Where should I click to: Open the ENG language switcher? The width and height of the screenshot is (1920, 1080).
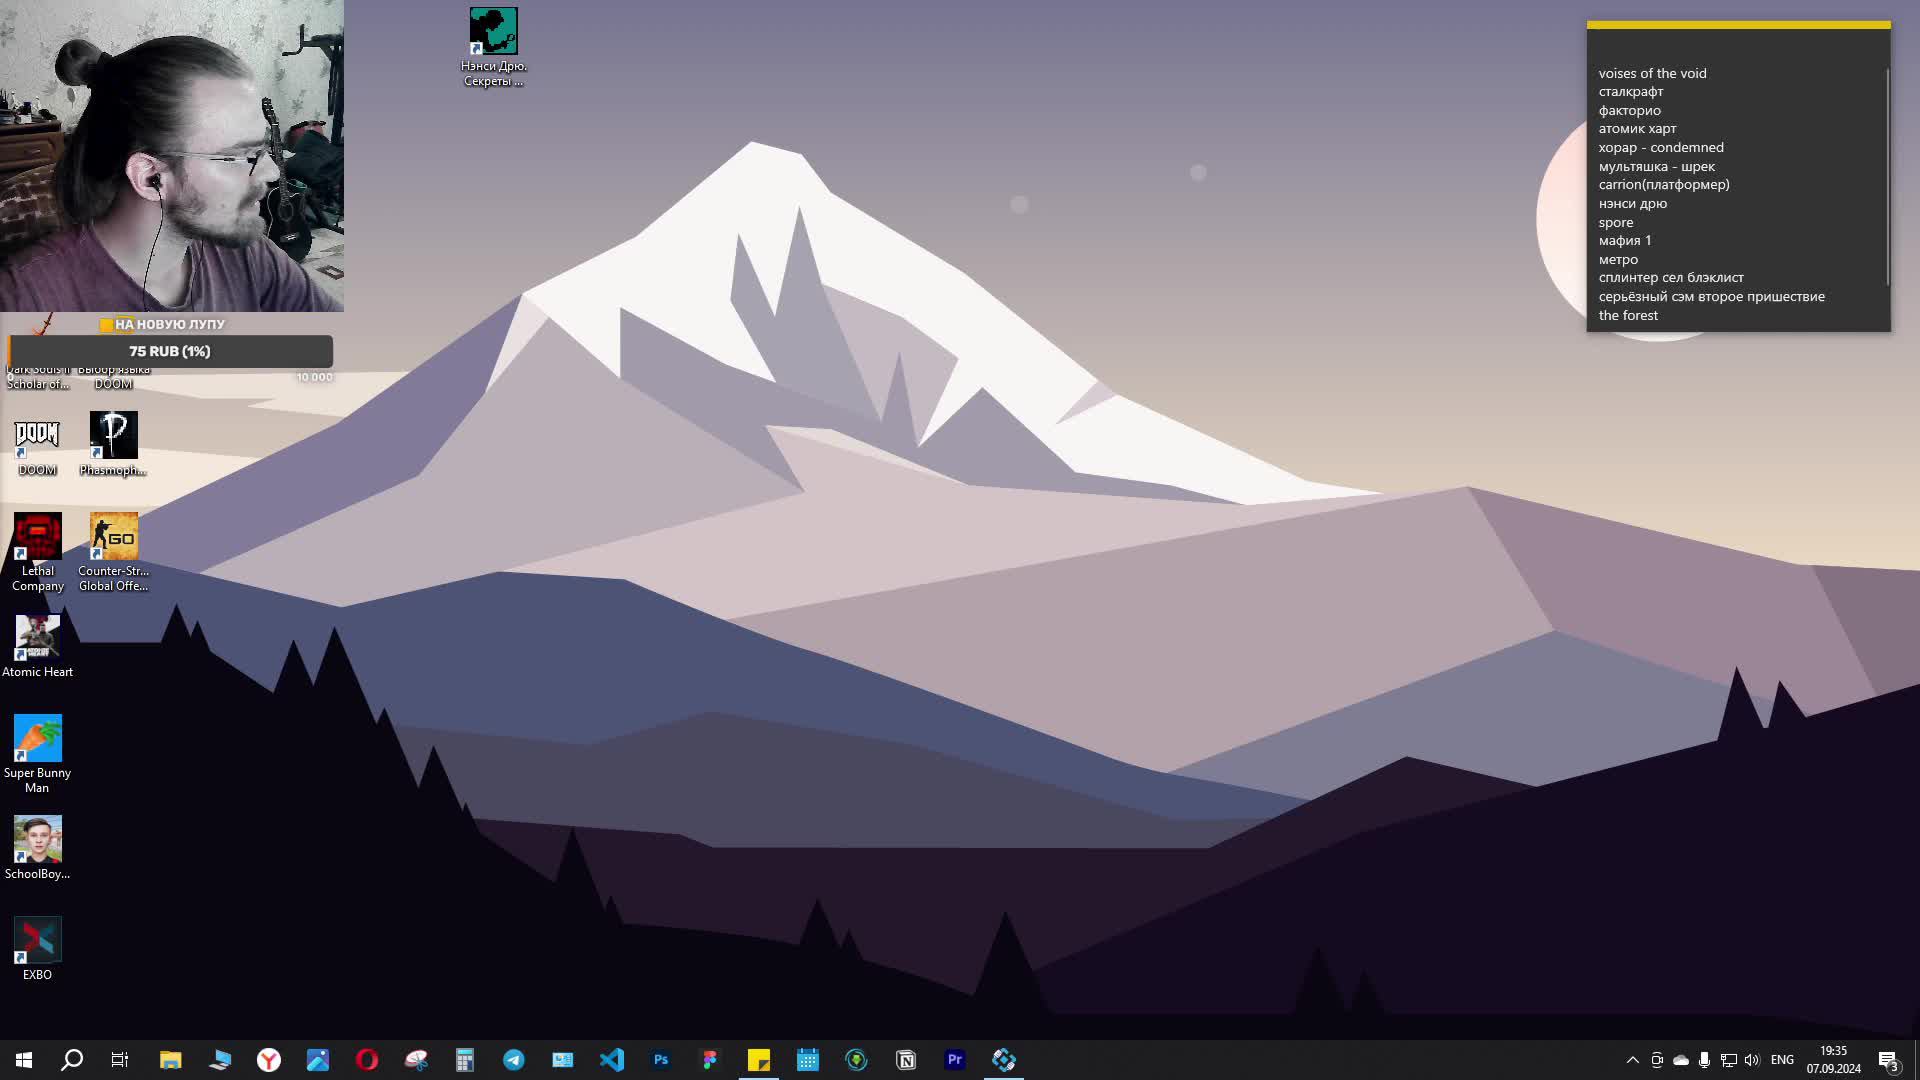point(1782,1060)
